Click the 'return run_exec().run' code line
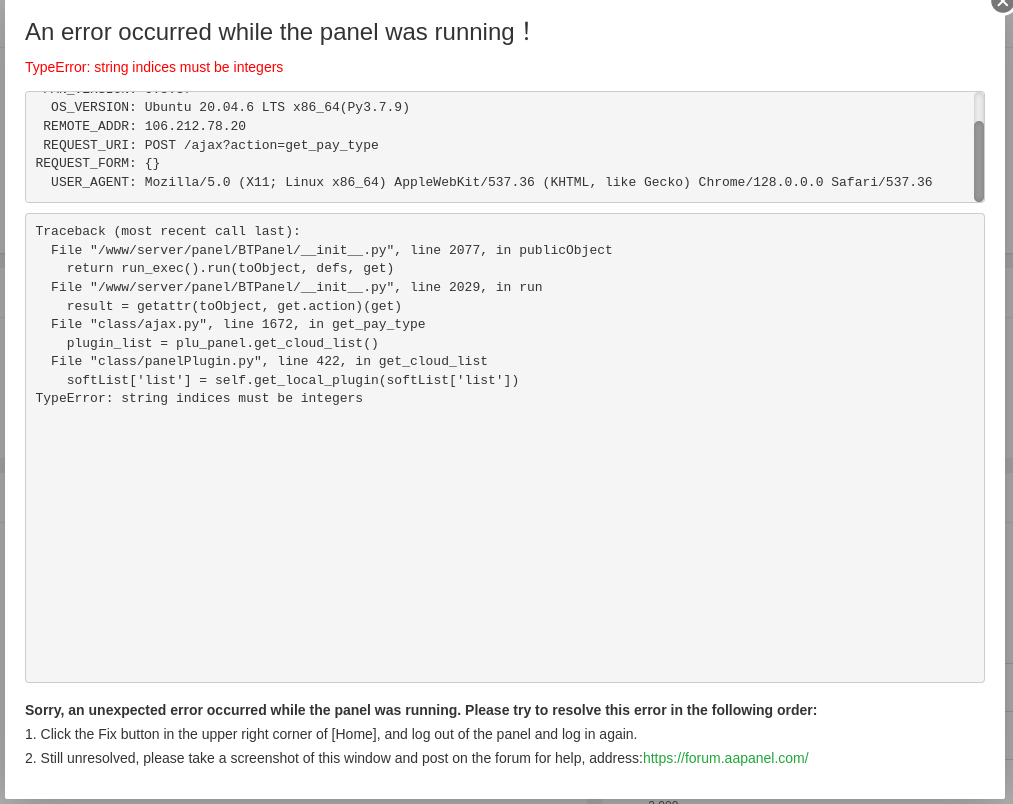This screenshot has width=1013, height=804. point(230,268)
